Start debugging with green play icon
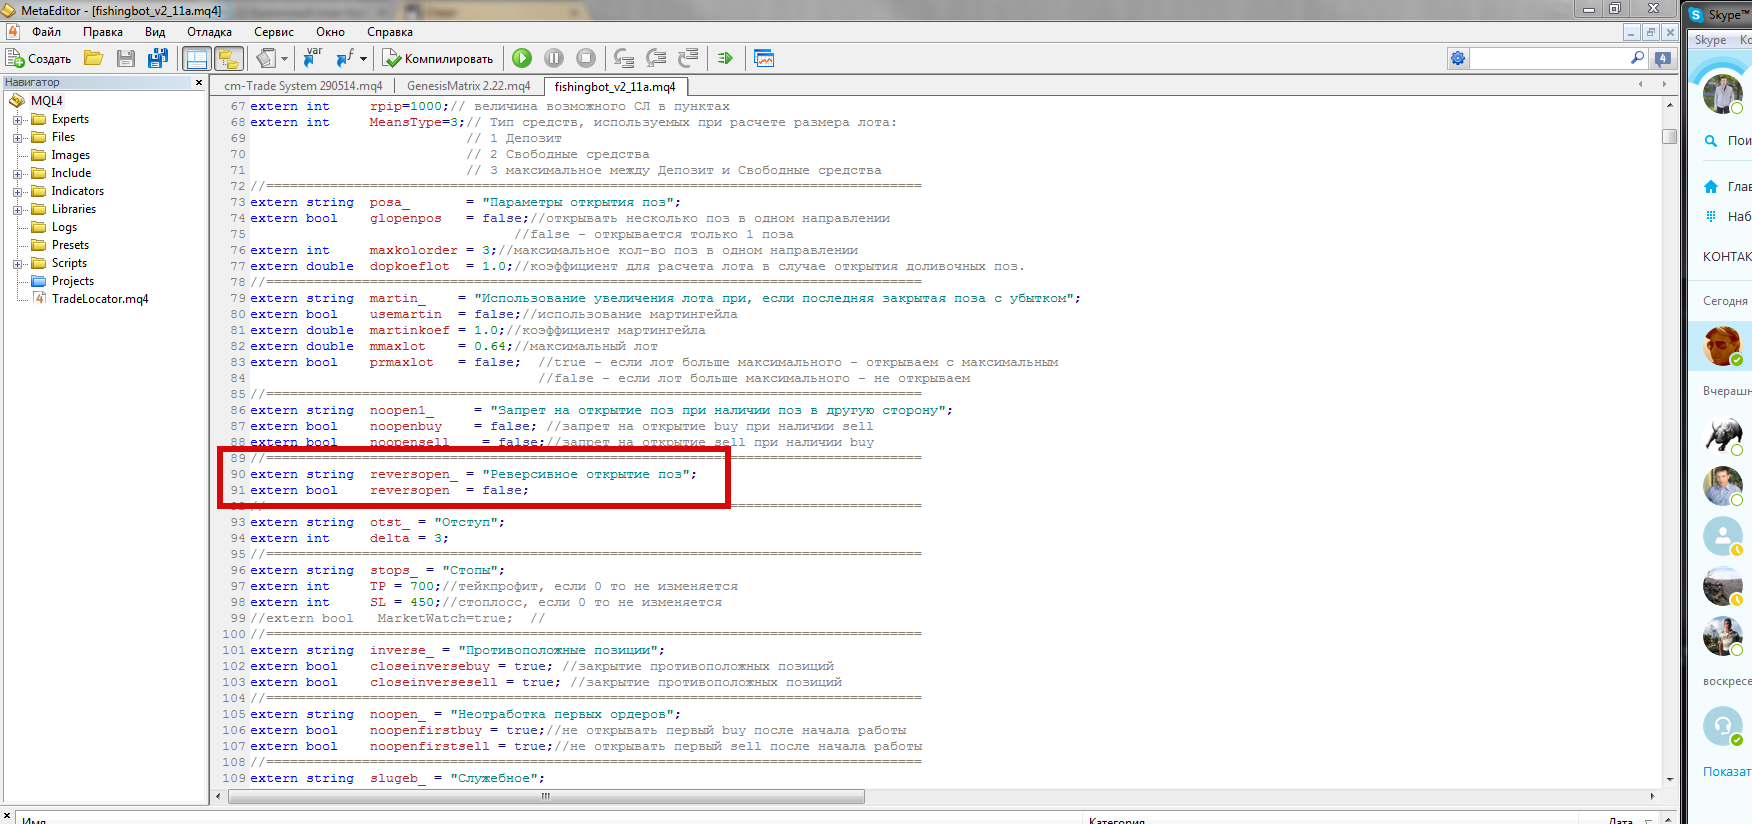The width and height of the screenshot is (1752, 824). 522,58
